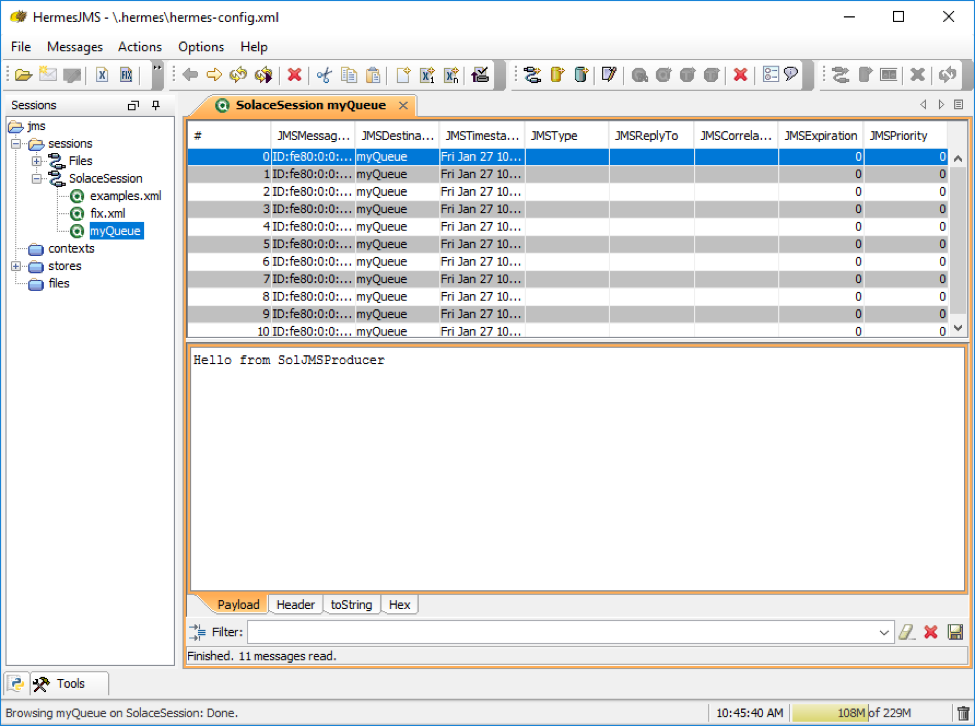This screenshot has width=975, height=726.
Task: Select fix.xml in the session tree
Action: [107, 213]
